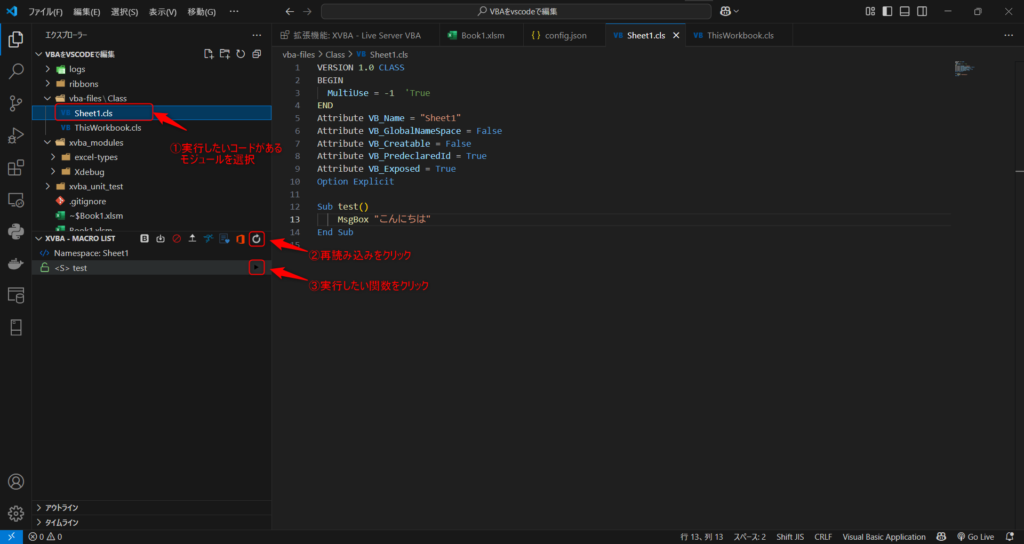The height and width of the screenshot is (544, 1024).
Task: Click the Shift JIS encoding indicator
Action: point(789,537)
